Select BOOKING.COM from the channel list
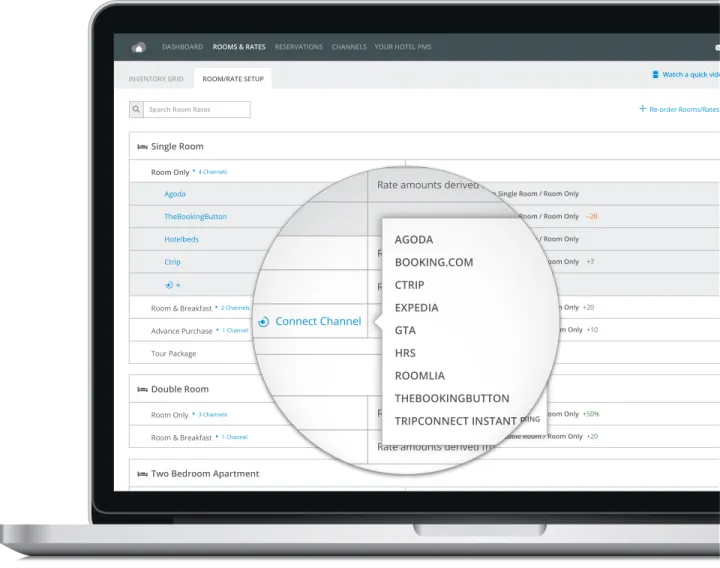The height and width of the screenshot is (568, 720). (434, 262)
